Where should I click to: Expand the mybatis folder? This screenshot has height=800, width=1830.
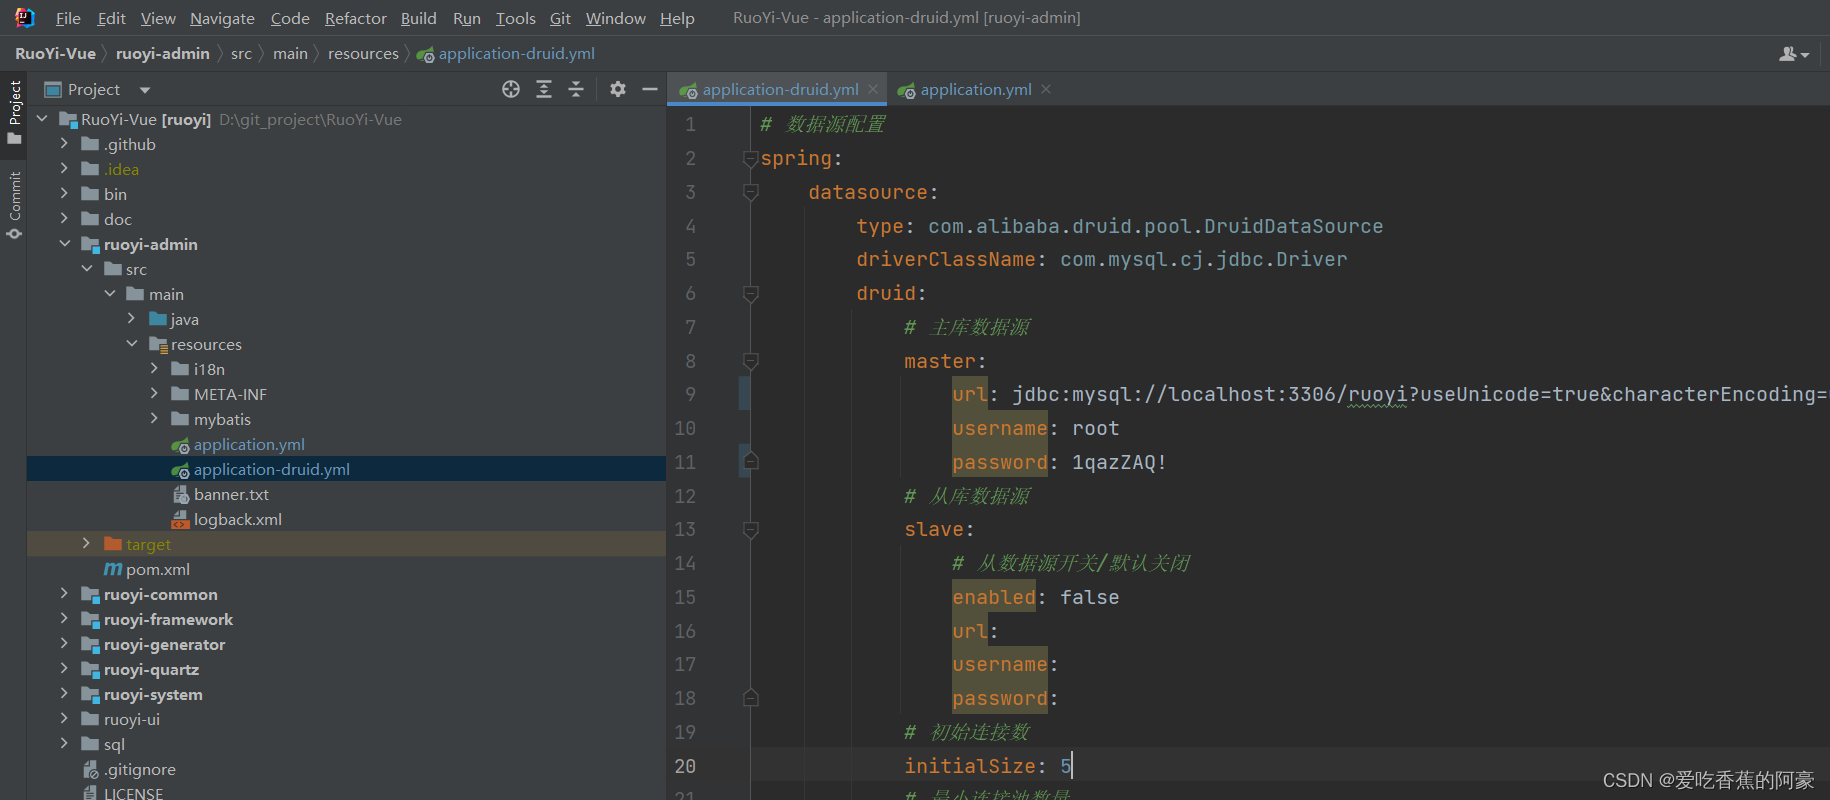click(155, 419)
